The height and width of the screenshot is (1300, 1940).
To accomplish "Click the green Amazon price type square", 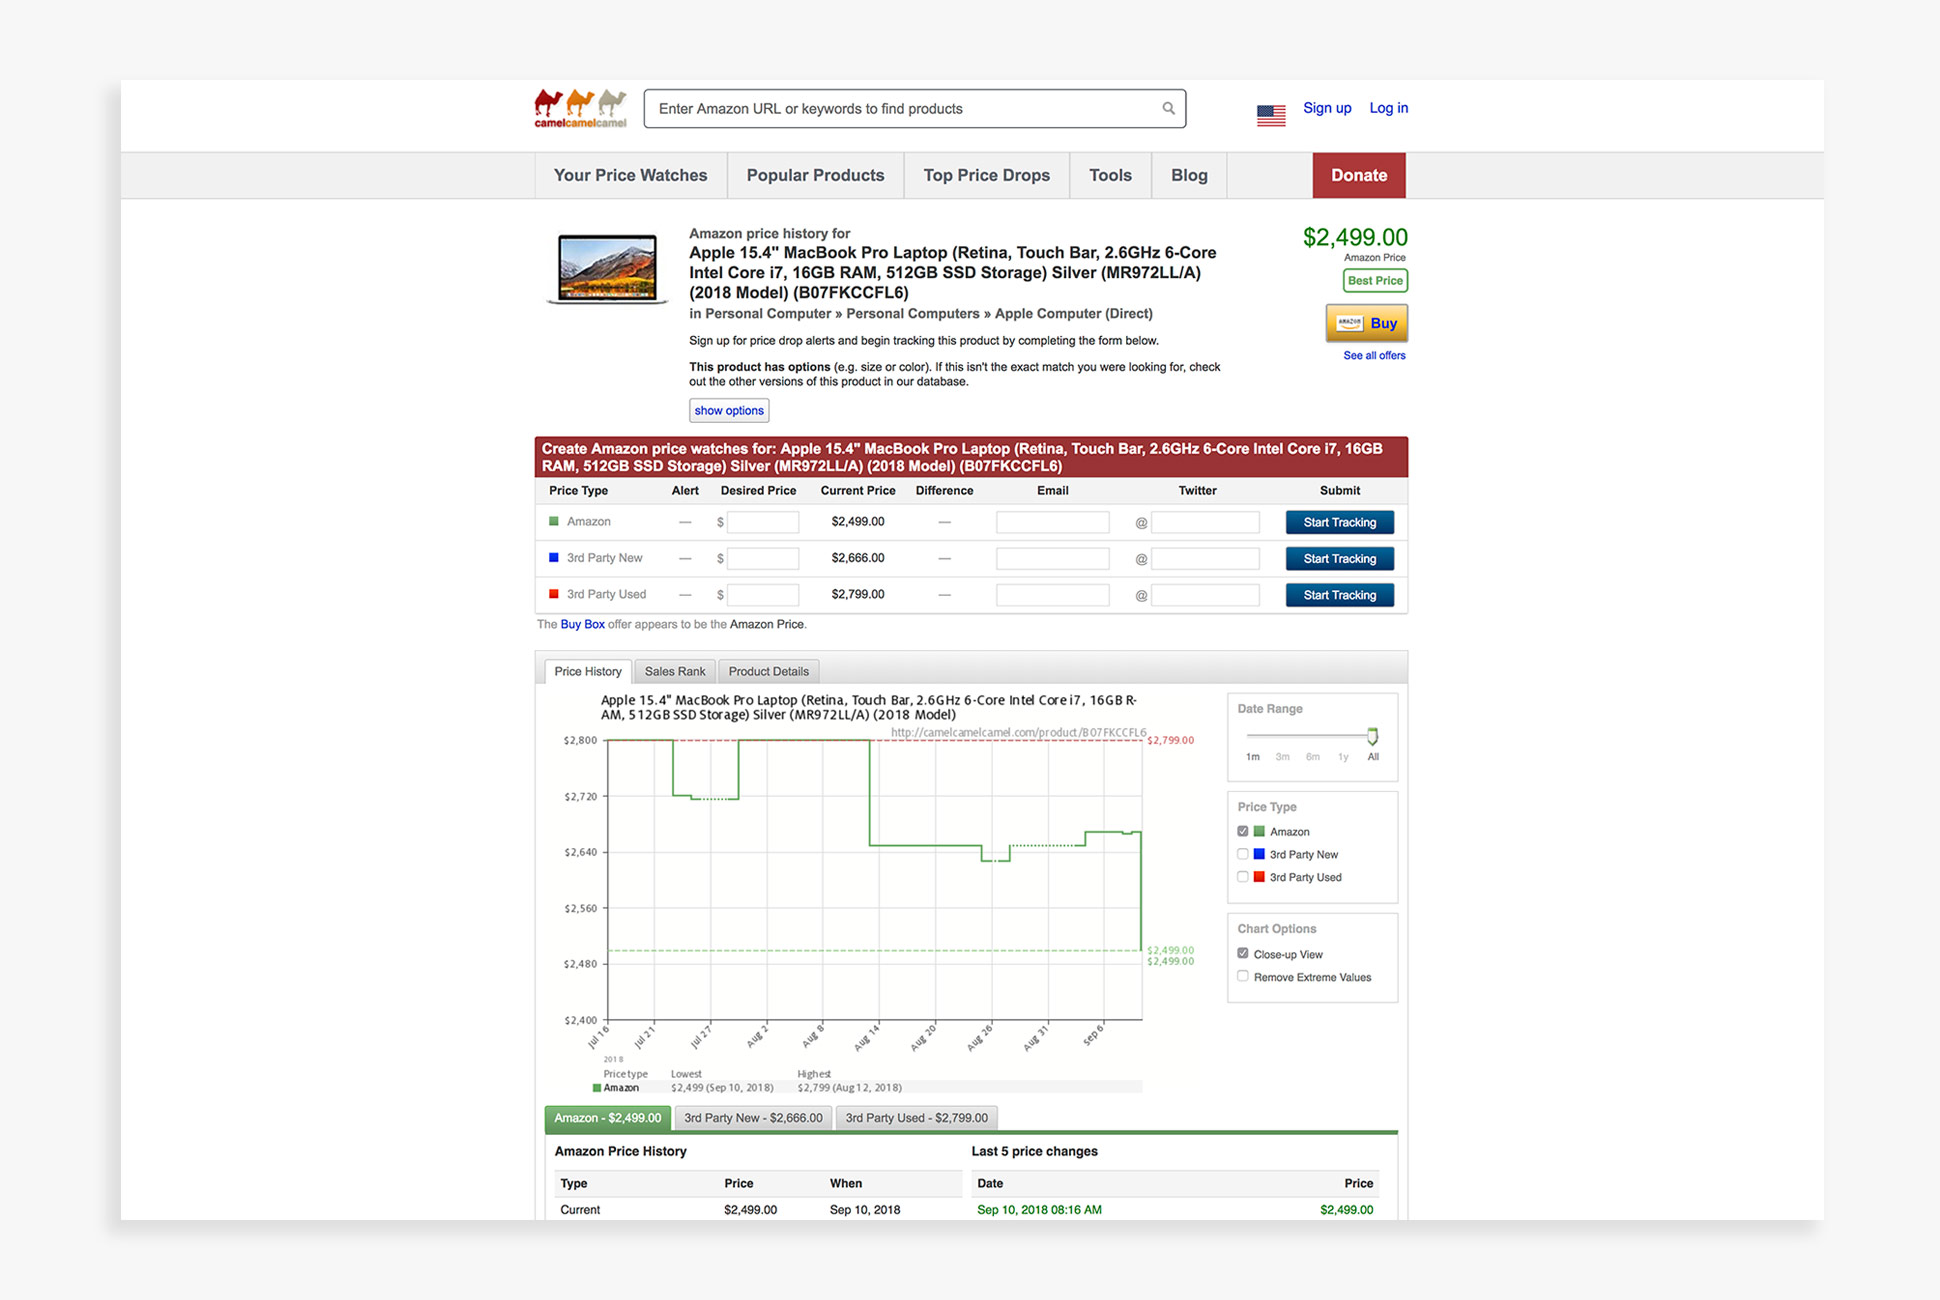I will tap(554, 521).
